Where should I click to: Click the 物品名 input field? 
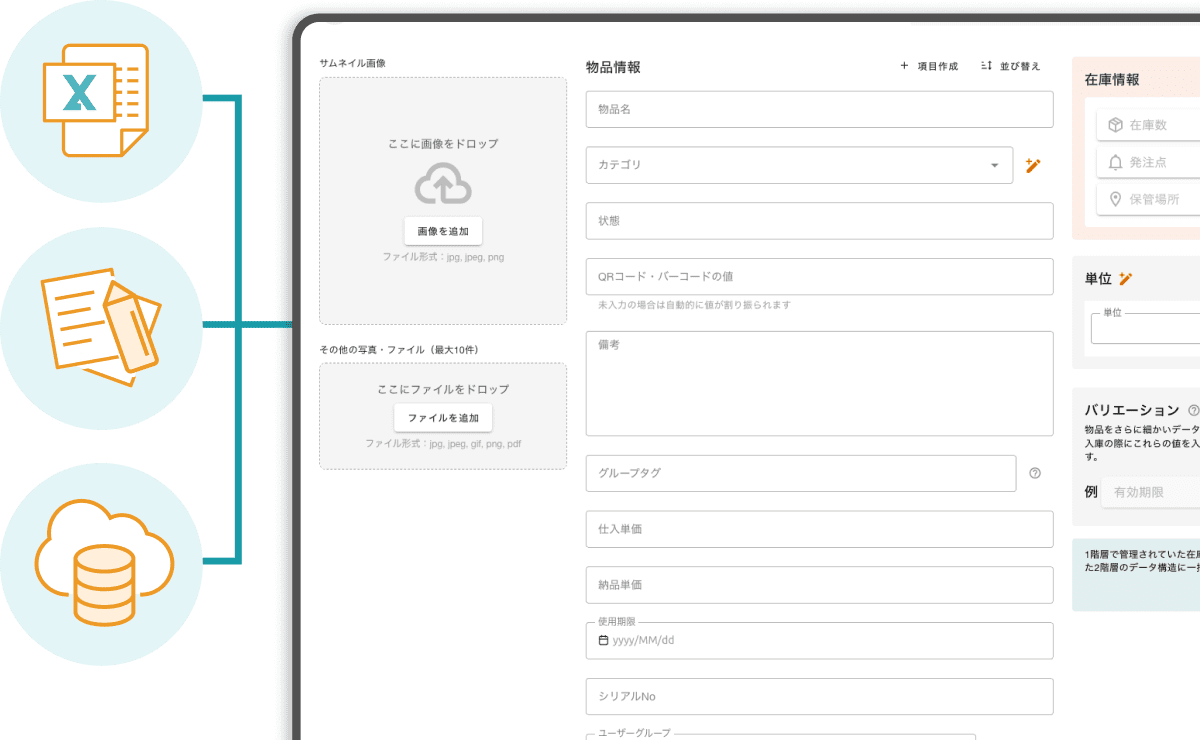[x=820, y=109]
